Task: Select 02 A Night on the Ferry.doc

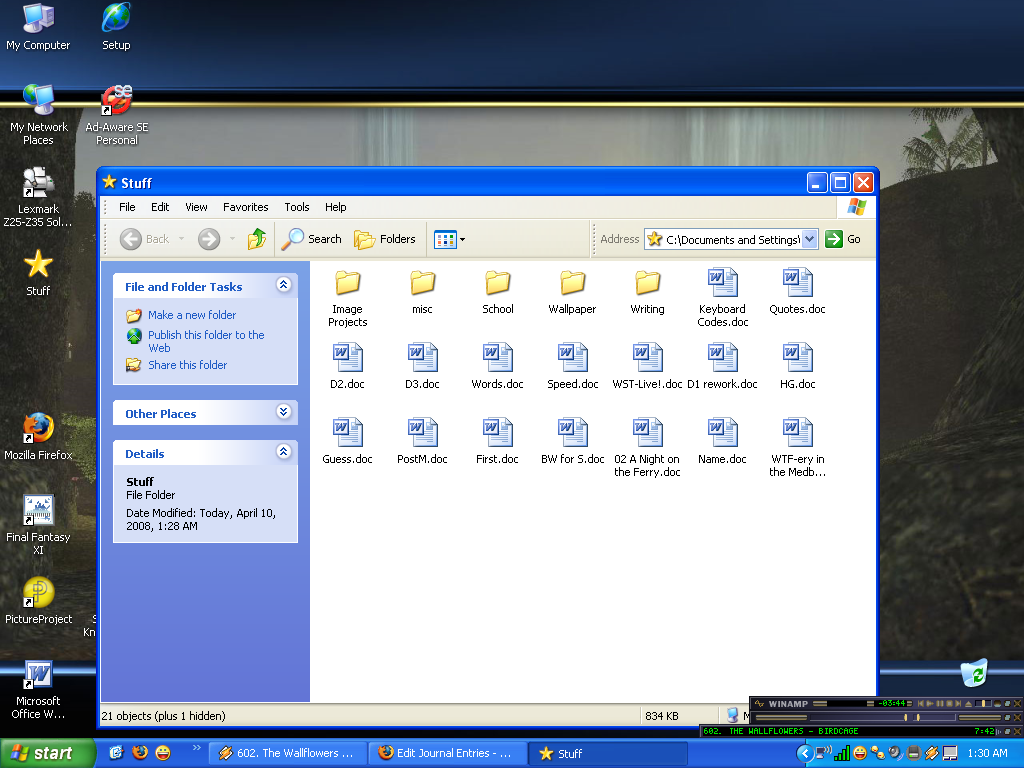Action: (x=648, y=448)
